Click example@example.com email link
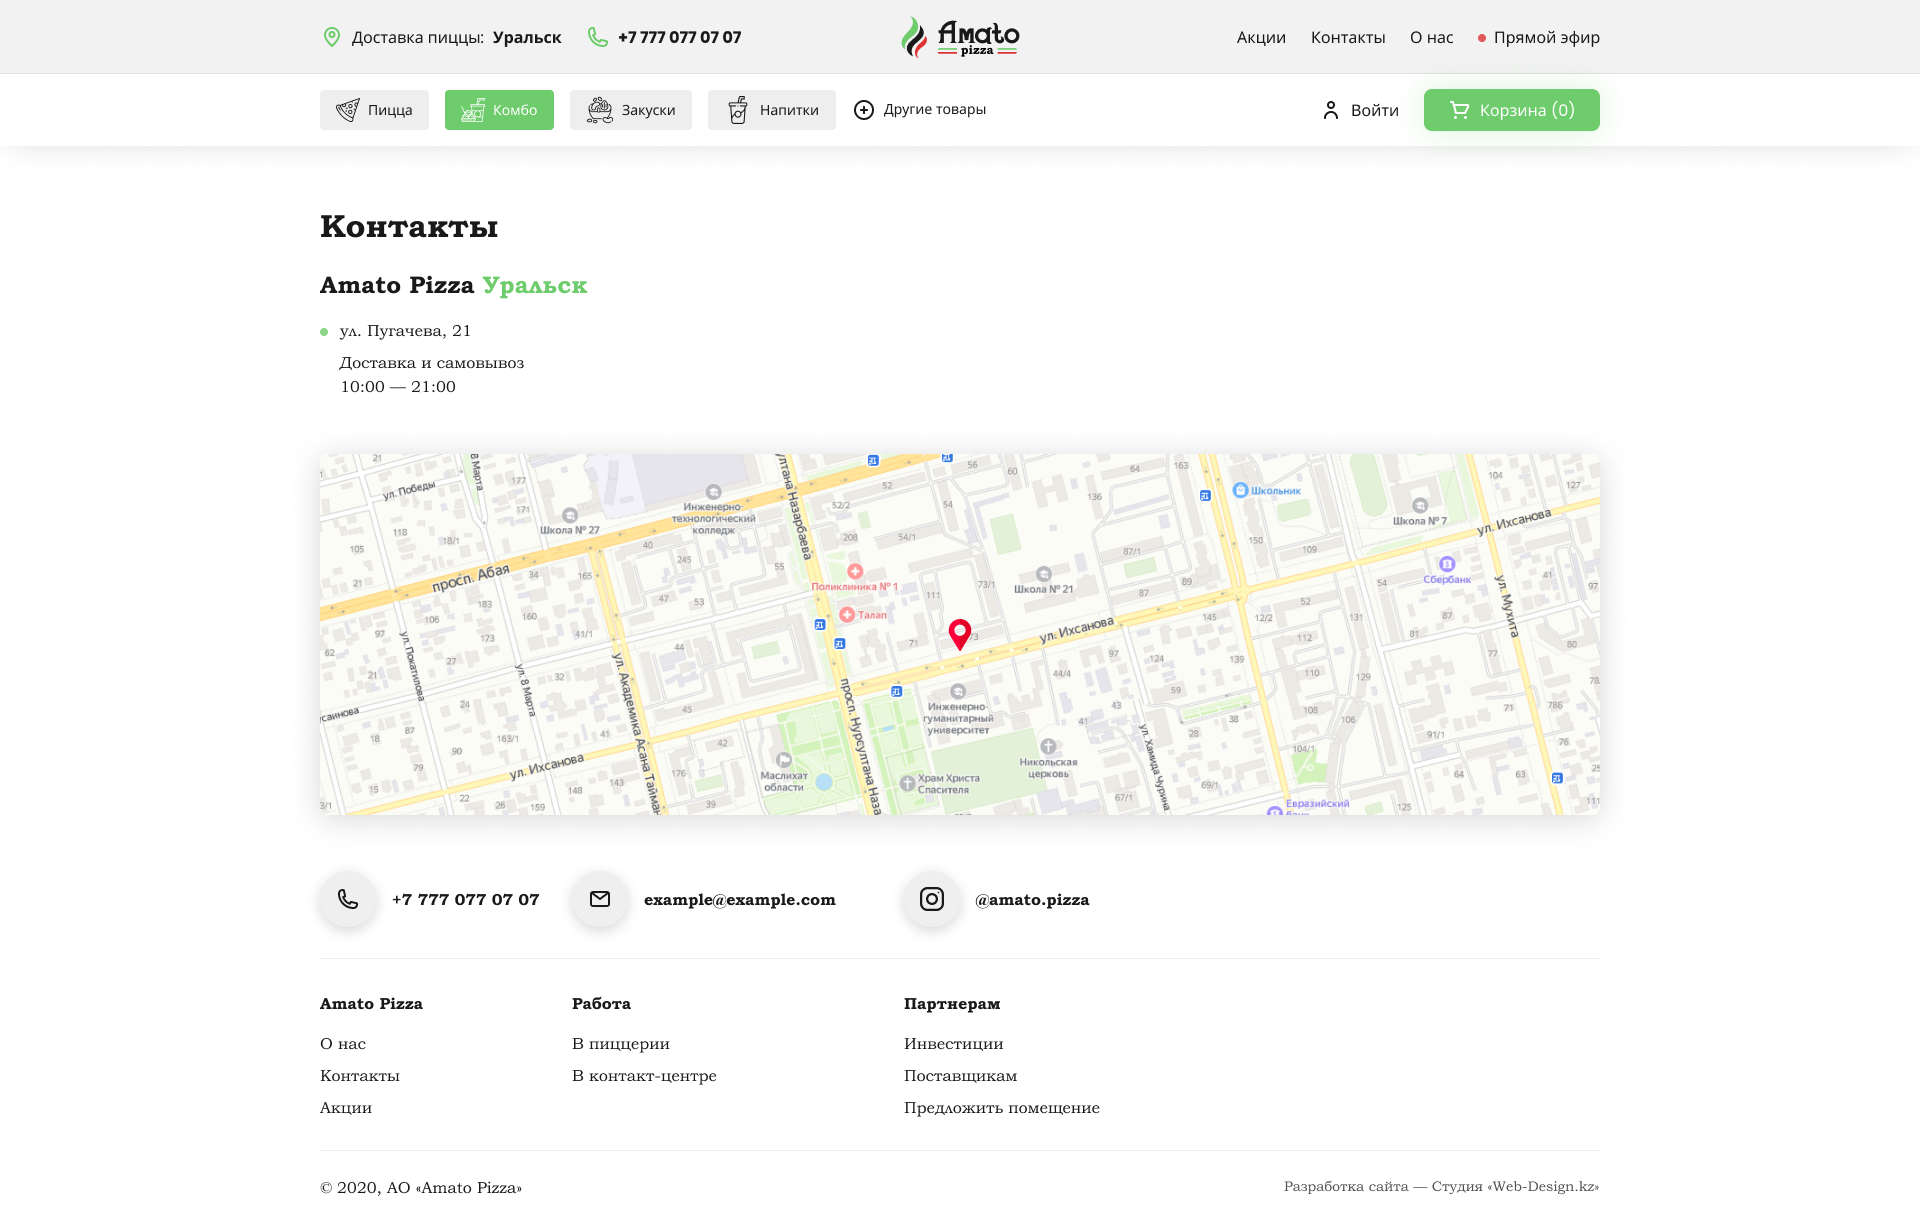1920x1221 pixels. pyautogui.click(x=740, y=899)
